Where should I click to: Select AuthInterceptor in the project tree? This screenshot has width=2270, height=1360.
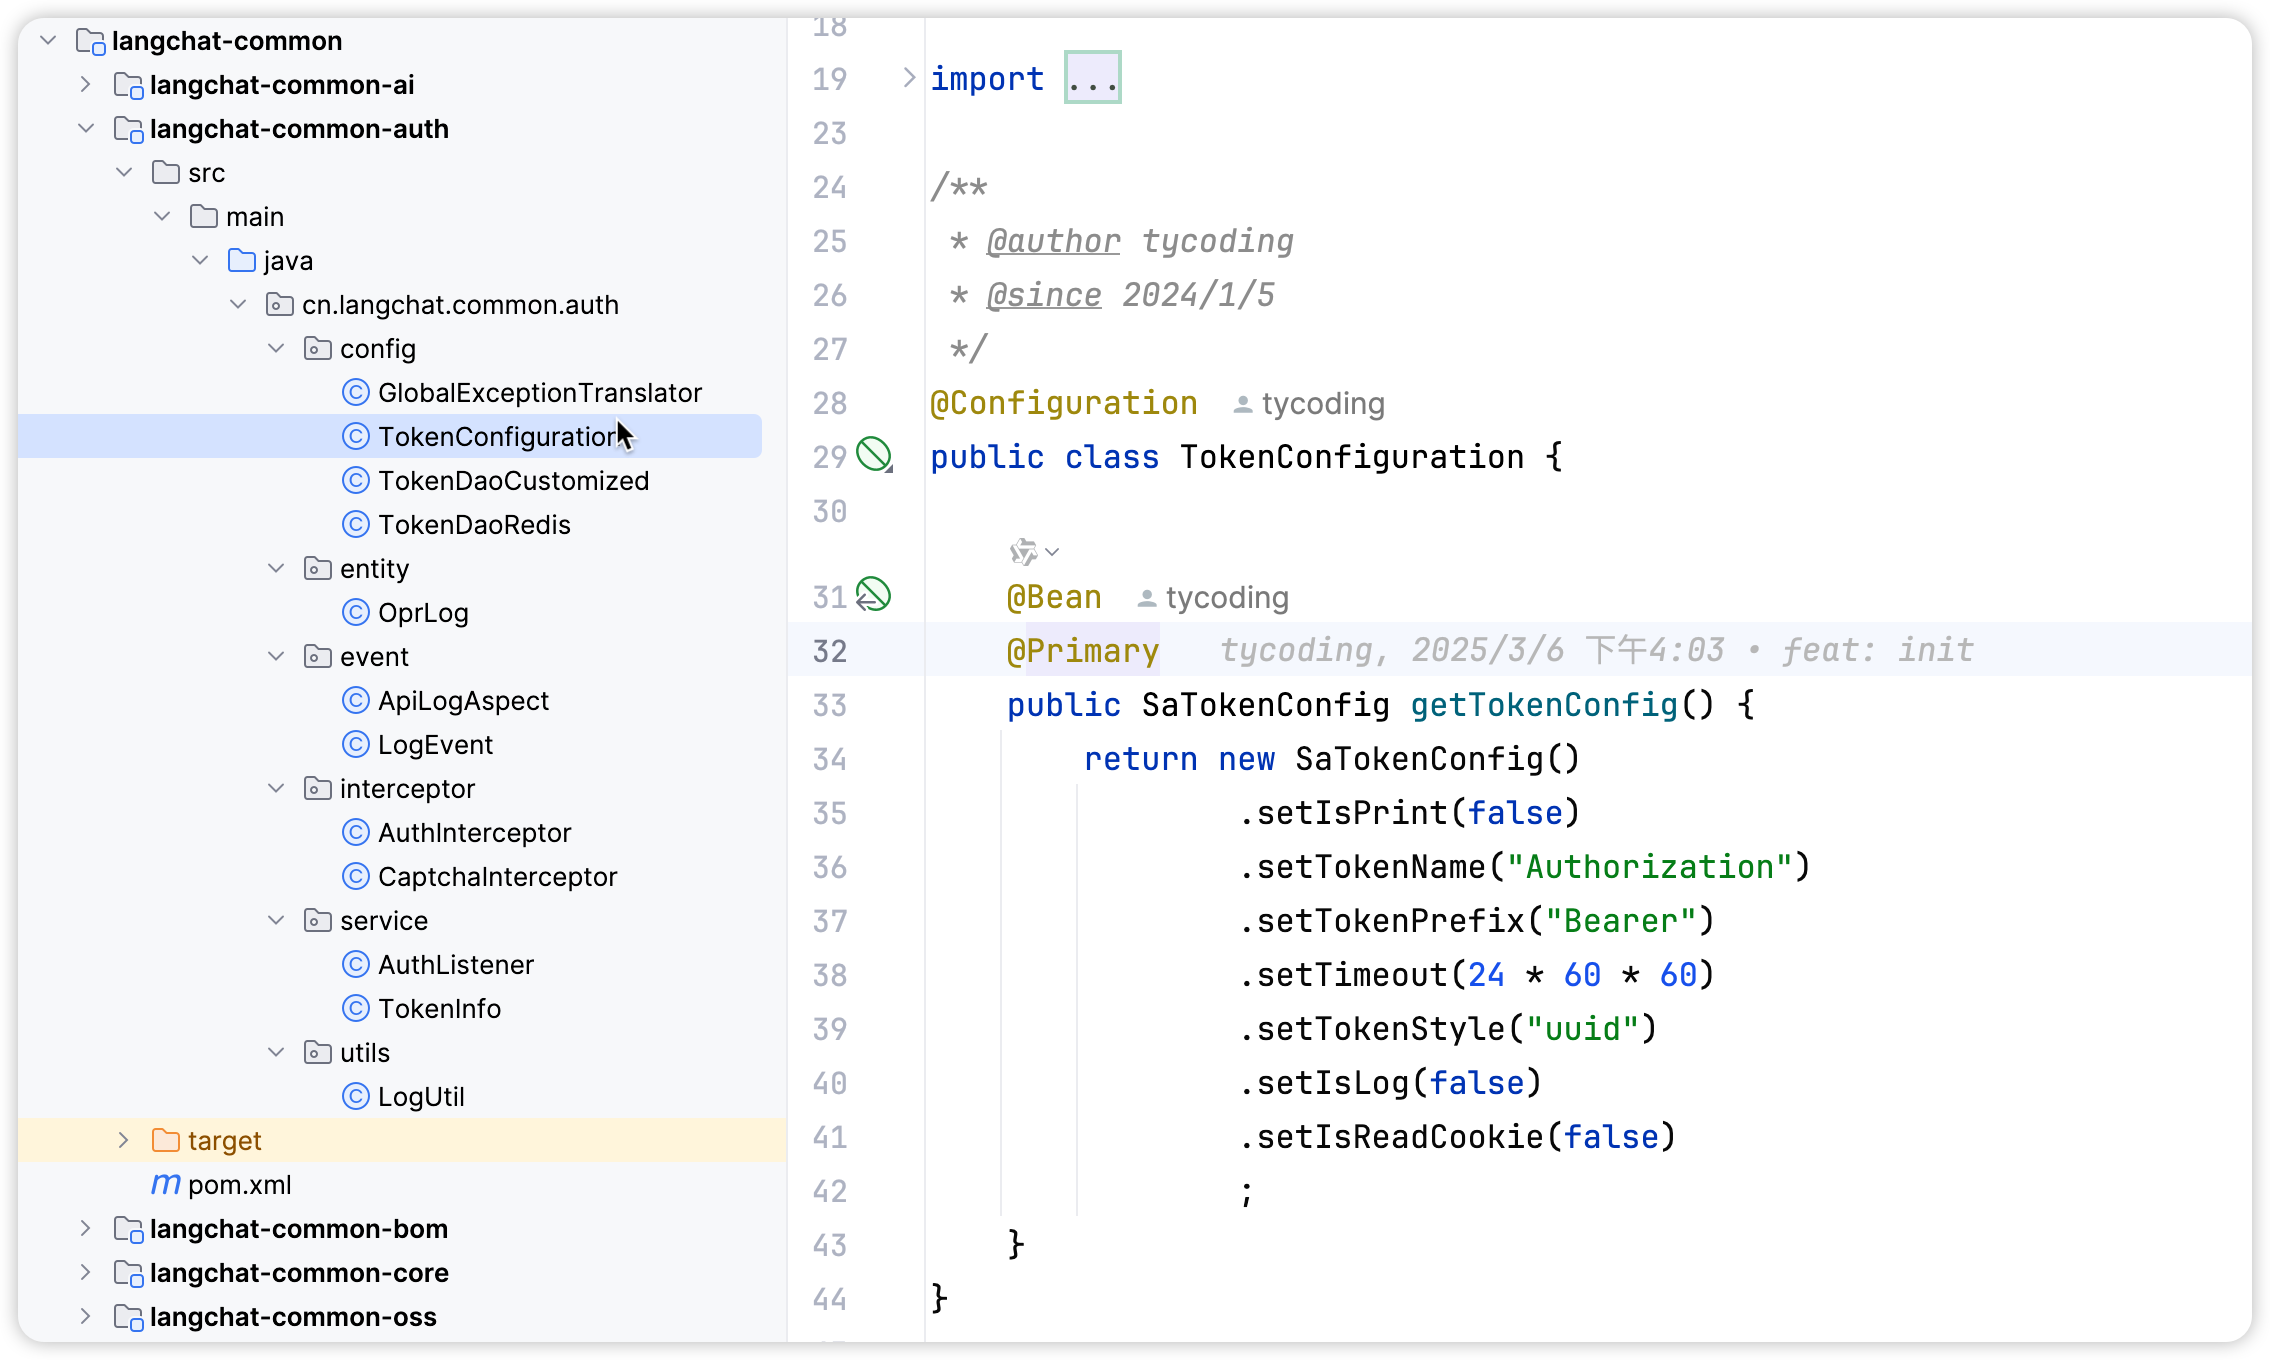474,832
